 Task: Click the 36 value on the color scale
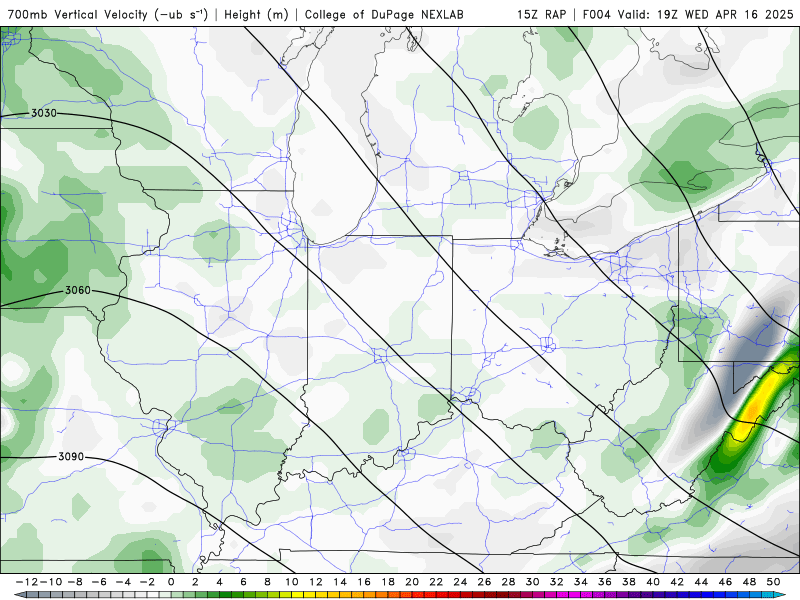(x=605, y=582)
